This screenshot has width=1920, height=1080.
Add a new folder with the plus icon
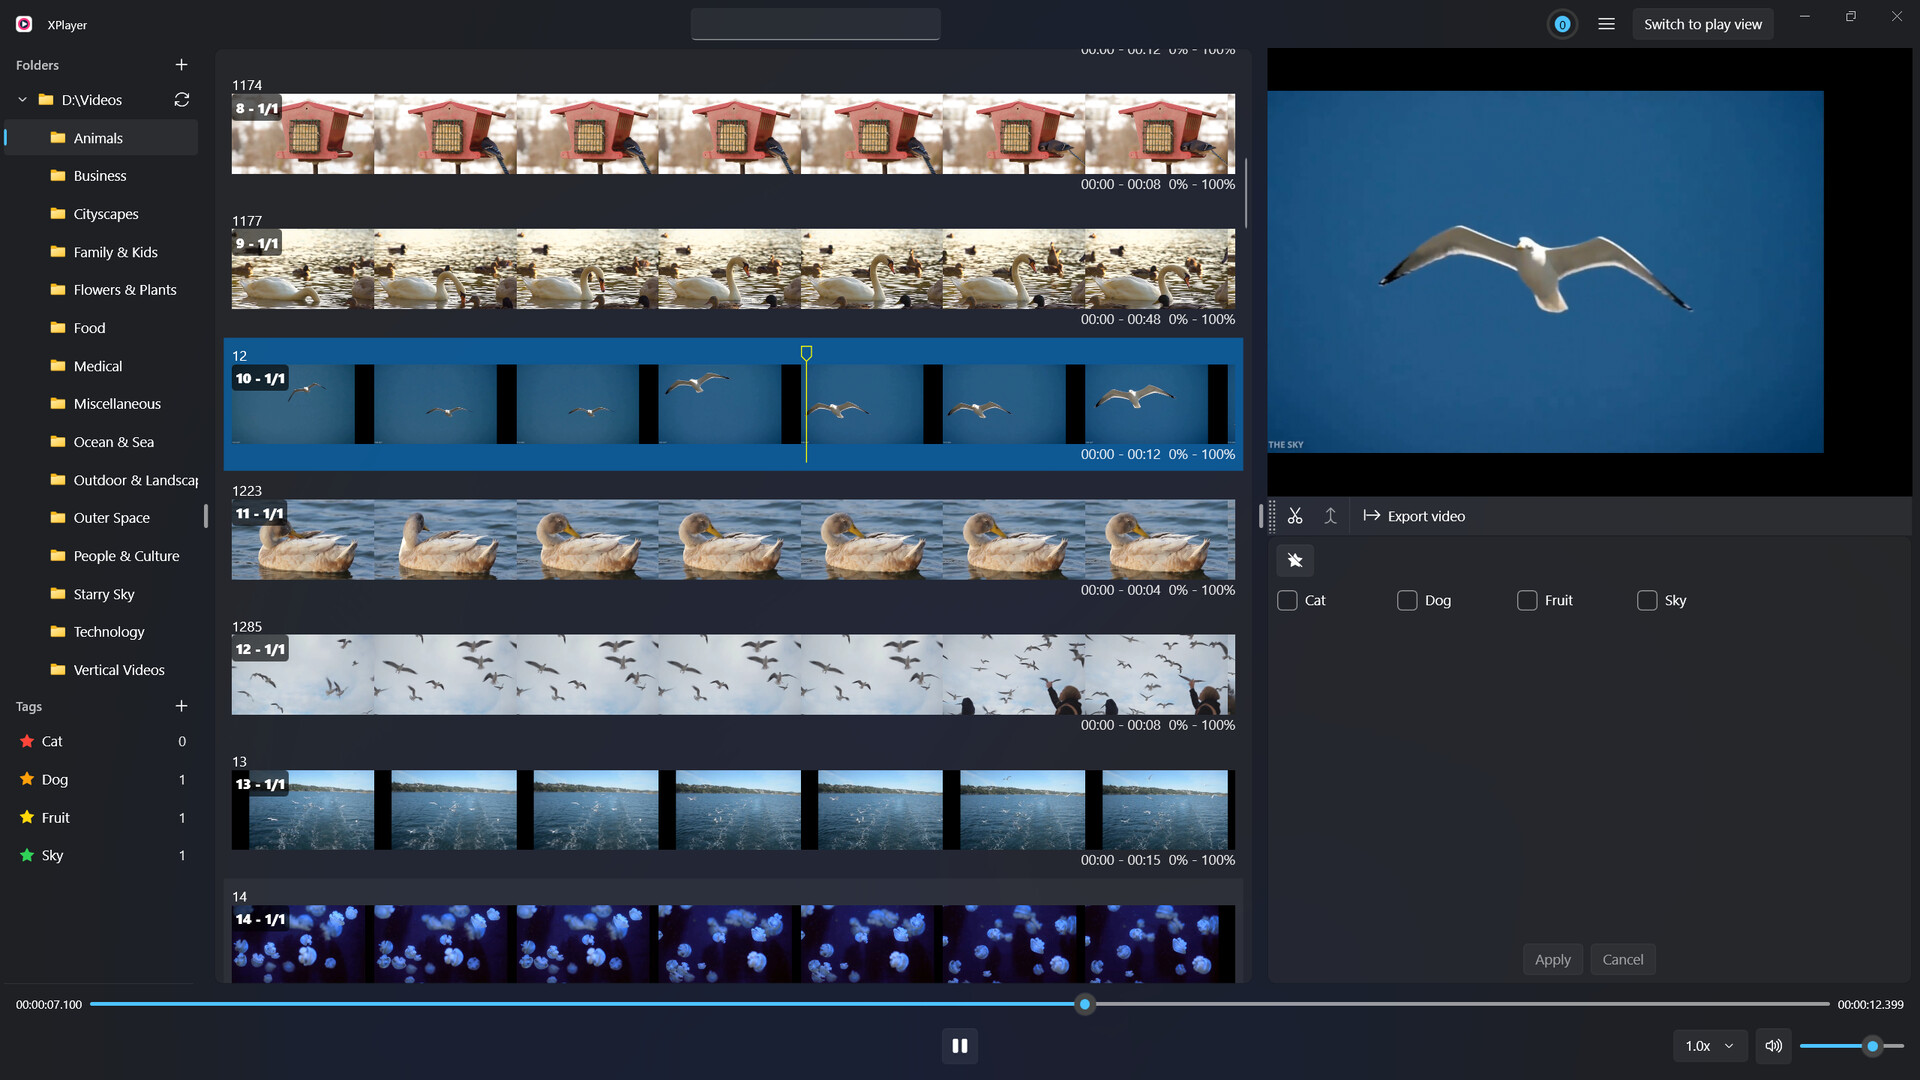(181, 64)
